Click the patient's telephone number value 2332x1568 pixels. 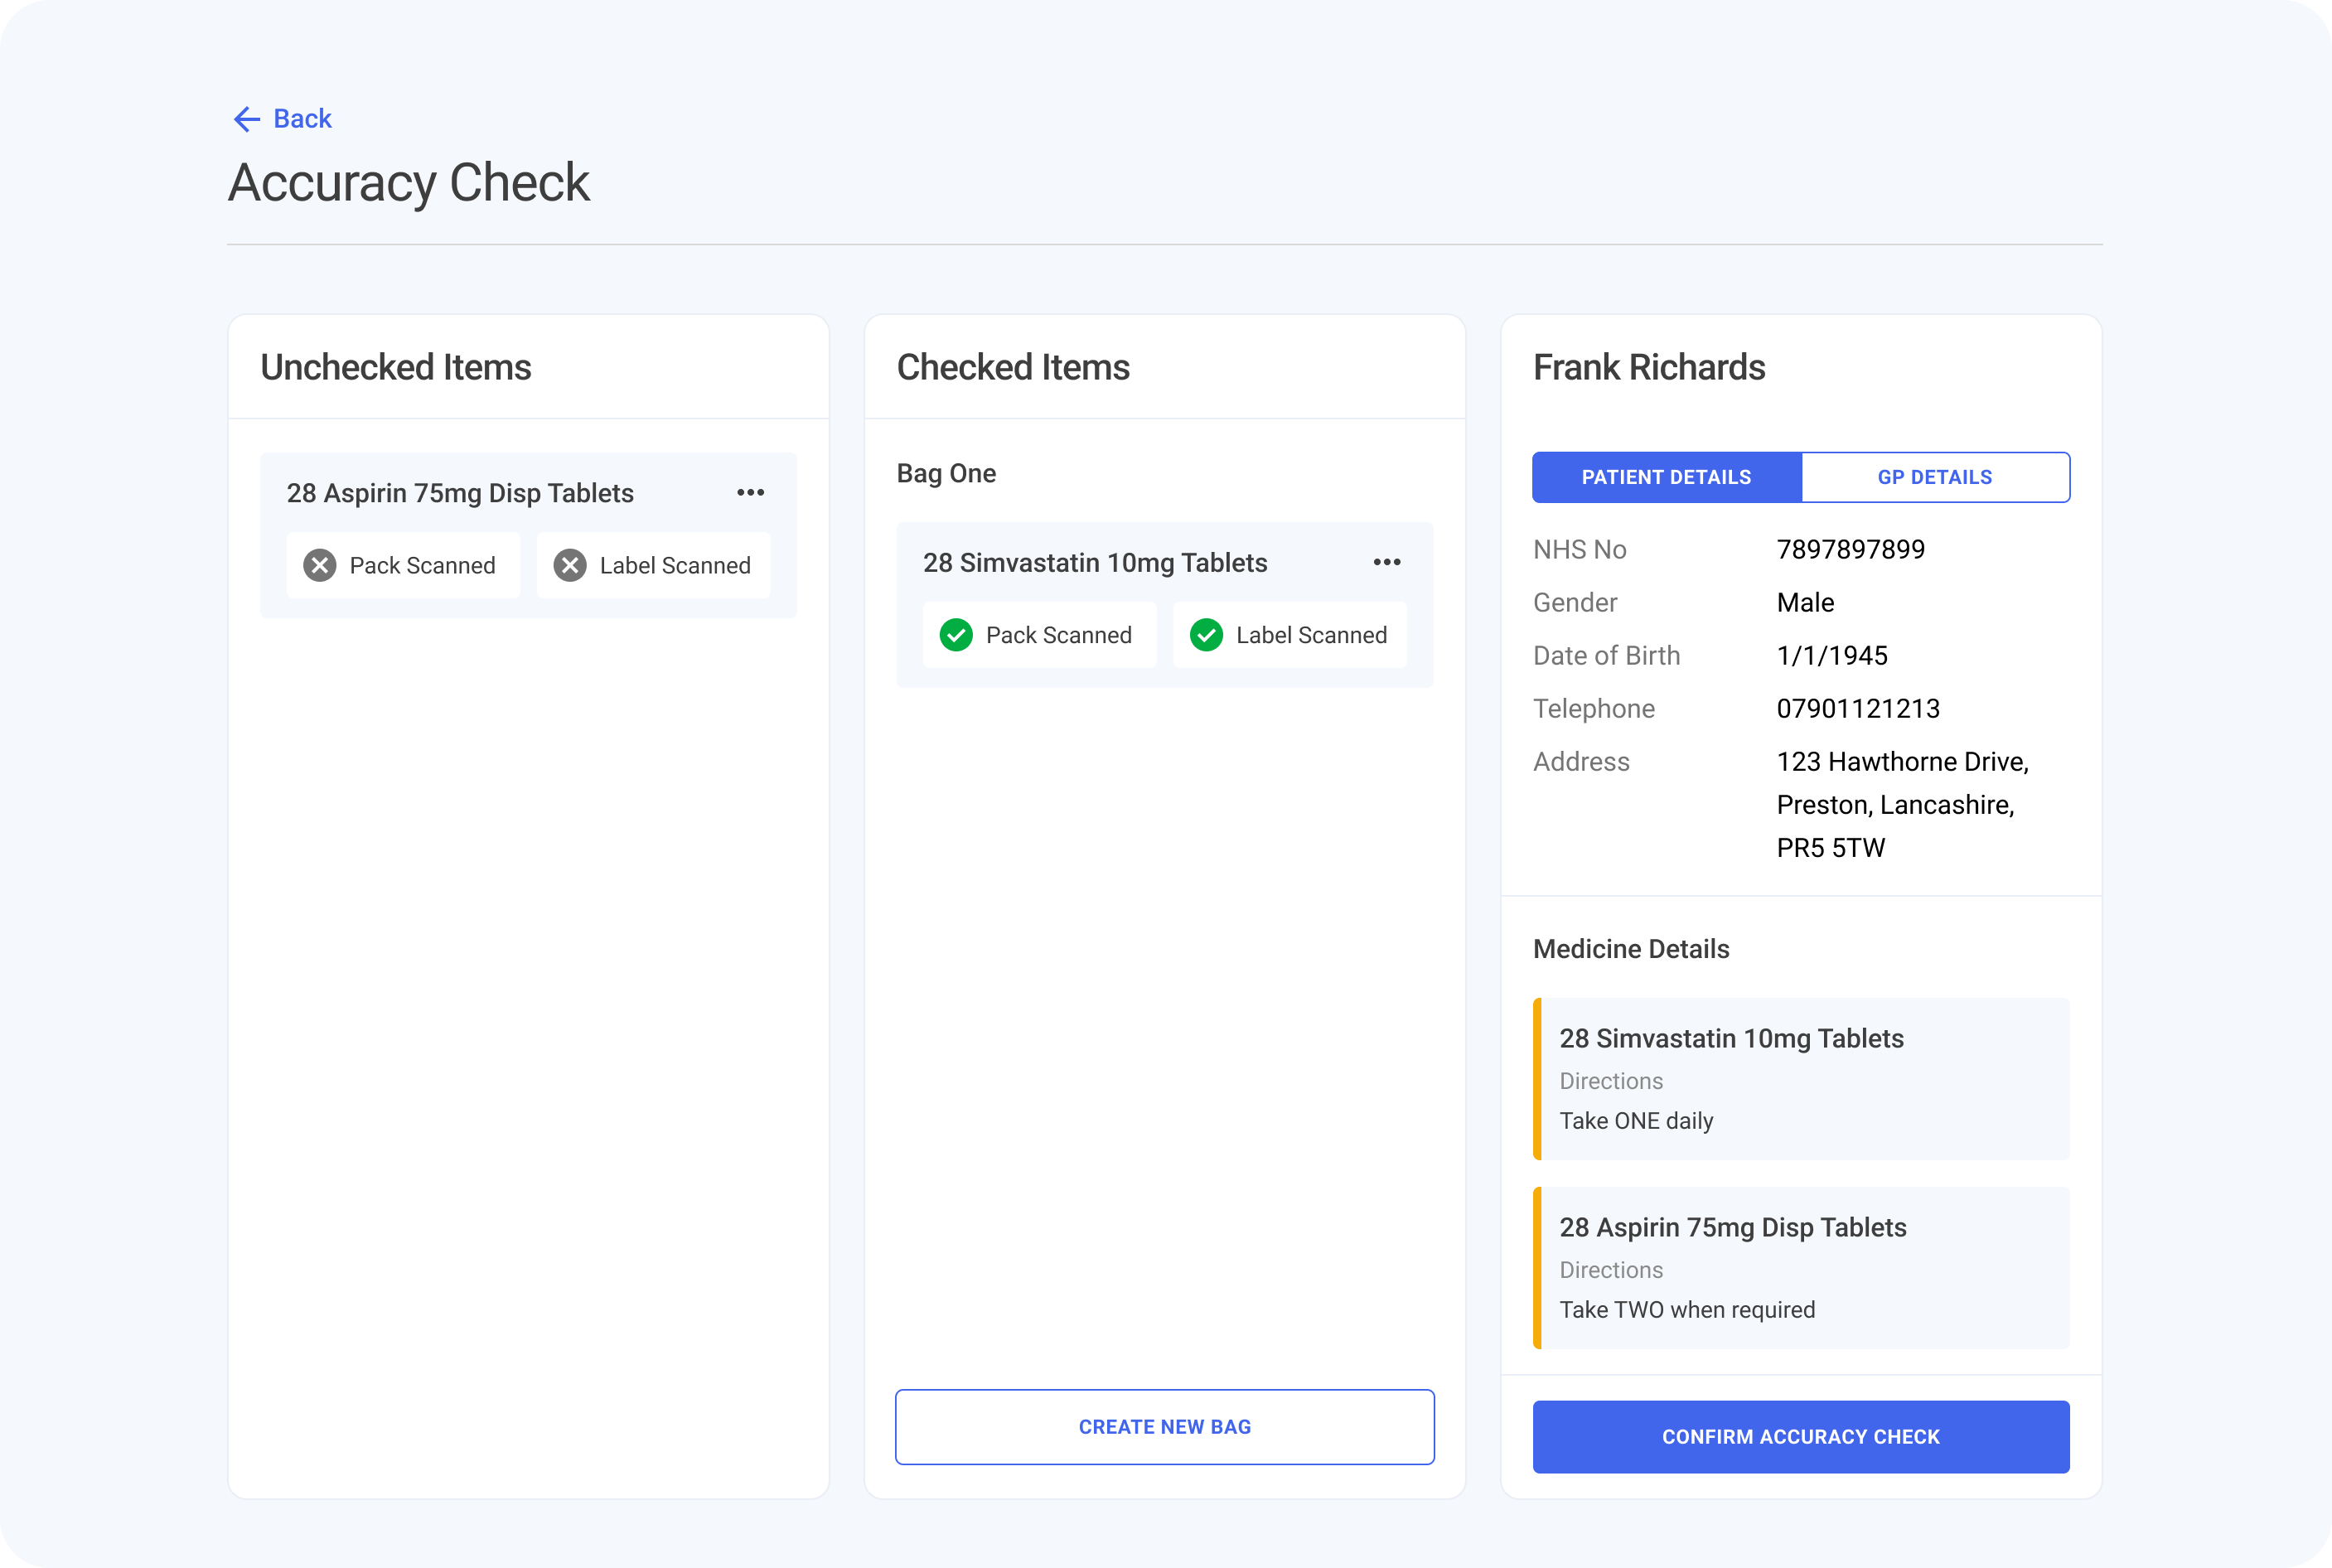coord(1858,708)
